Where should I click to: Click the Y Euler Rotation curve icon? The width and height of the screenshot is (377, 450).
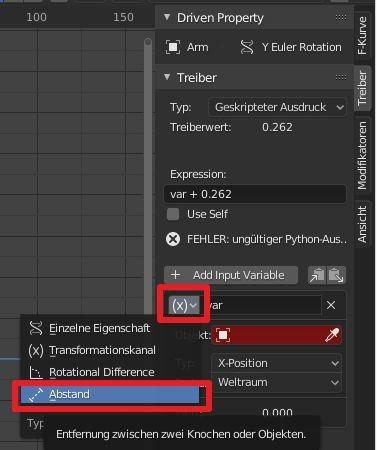pyautogui.click(x=247, y=47)
